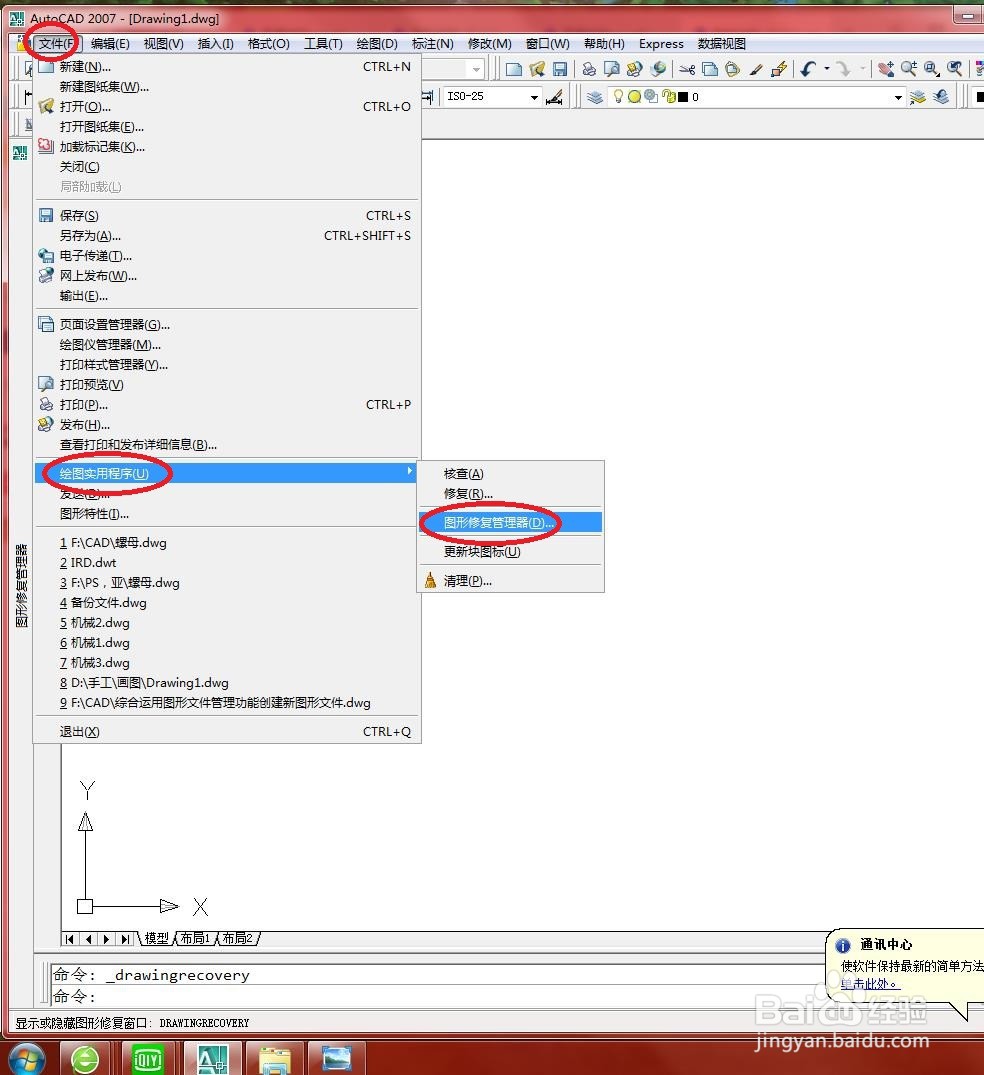Open the Express menu
The image size is (984, 1075).
tap(661, 44)
